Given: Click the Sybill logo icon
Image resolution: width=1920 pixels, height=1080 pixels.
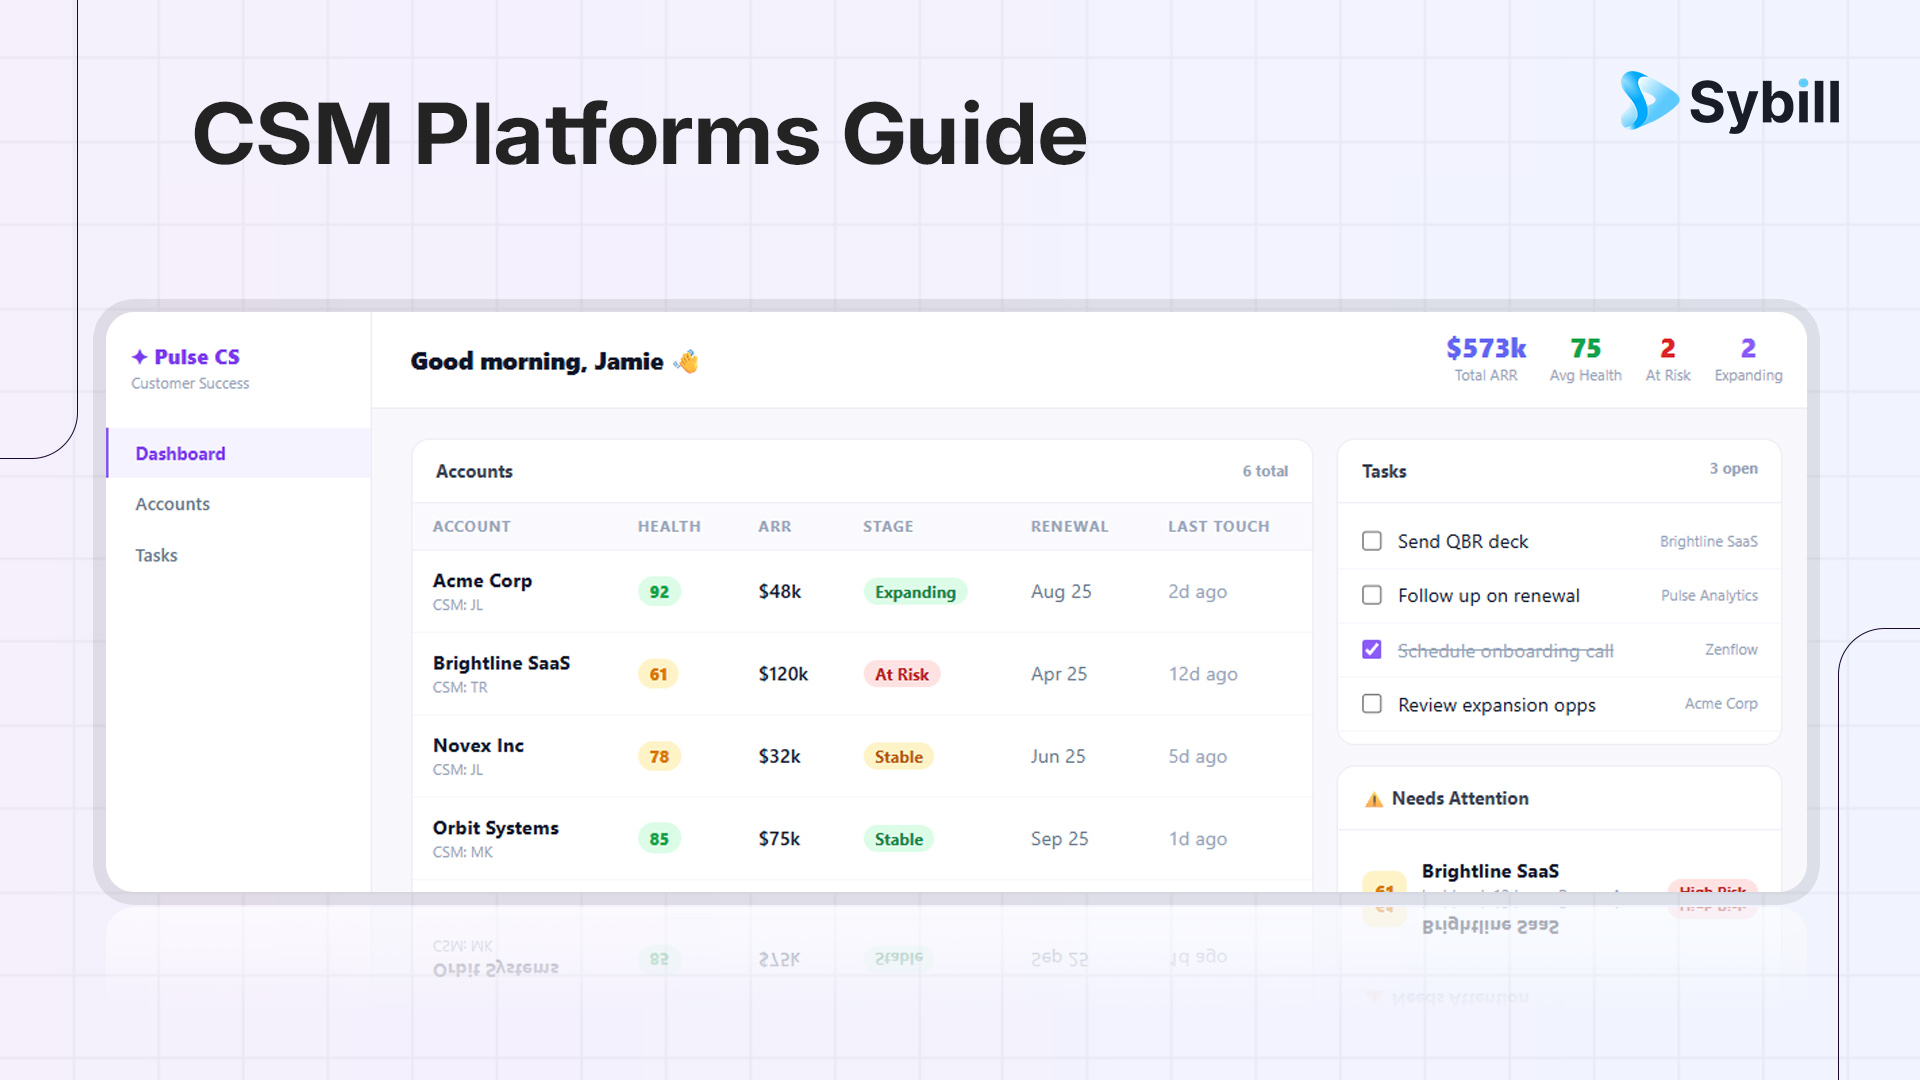Looking at the screenshot, I should [x=1649, y=100].
